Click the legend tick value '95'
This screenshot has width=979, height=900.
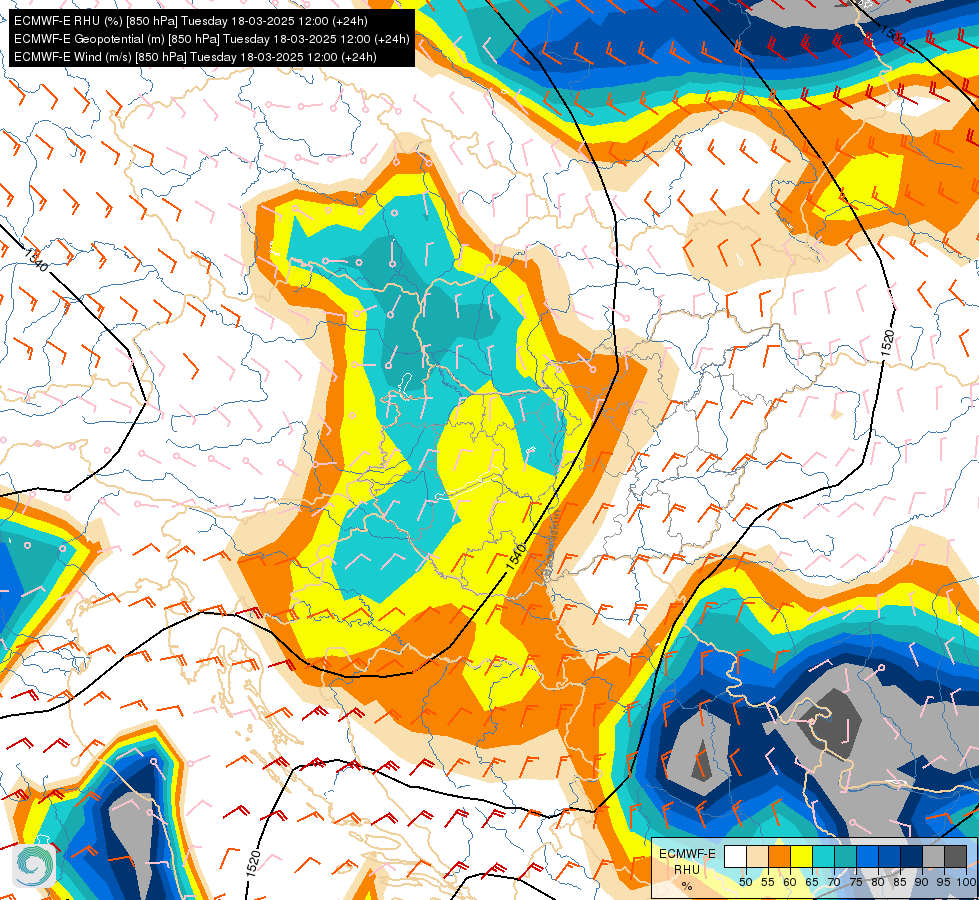tap(944, 882)
